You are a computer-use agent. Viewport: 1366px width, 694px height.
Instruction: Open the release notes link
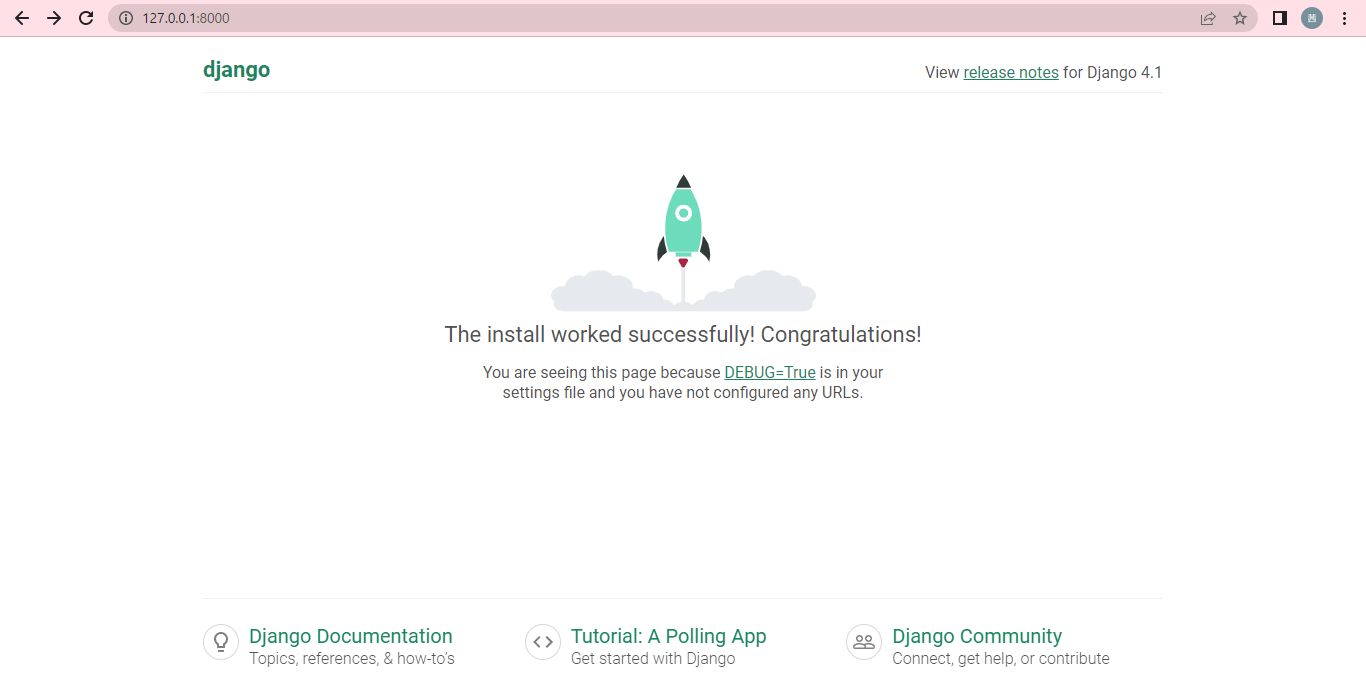[1011, 72]
